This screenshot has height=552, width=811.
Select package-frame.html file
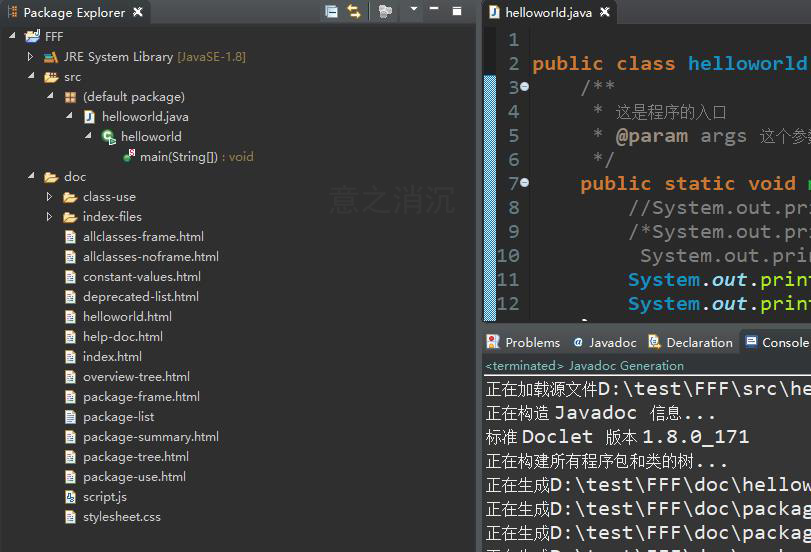(141, 397)
